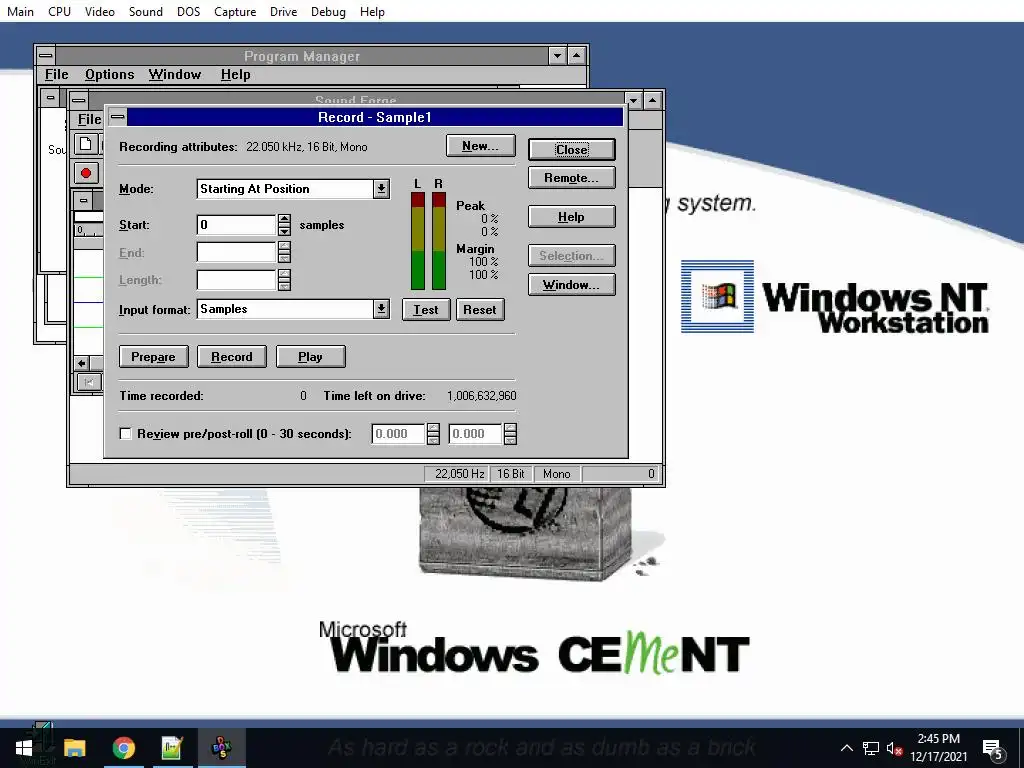Open the DOSBox Sound menu
The height and width of the screenshot is (768, 1024).
(146, 12)
